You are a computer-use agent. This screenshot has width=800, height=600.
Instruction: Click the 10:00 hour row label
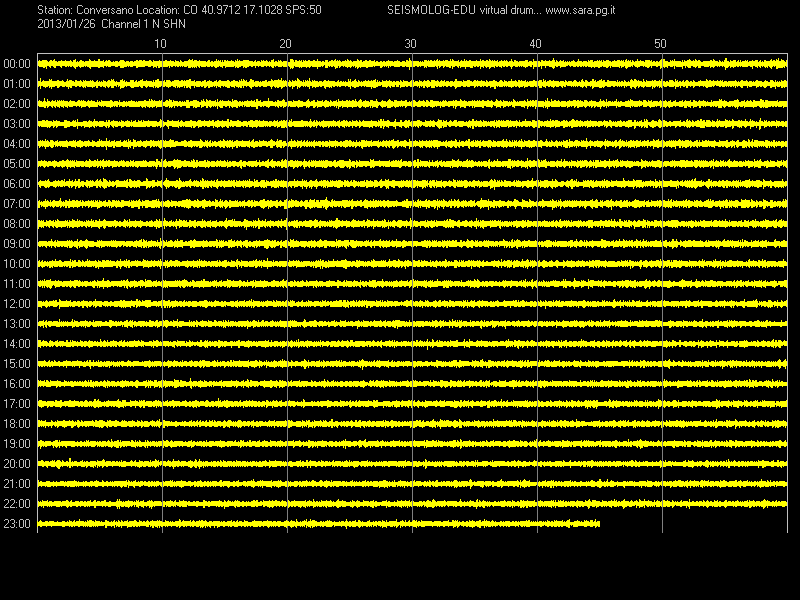pyautogui.click(x=17, y=264)
